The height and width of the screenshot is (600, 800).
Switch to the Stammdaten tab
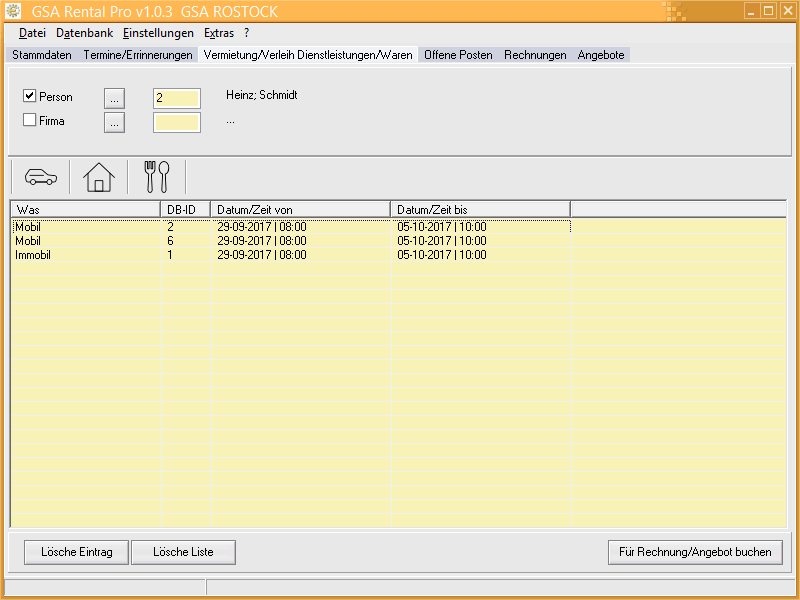(41, 55)
